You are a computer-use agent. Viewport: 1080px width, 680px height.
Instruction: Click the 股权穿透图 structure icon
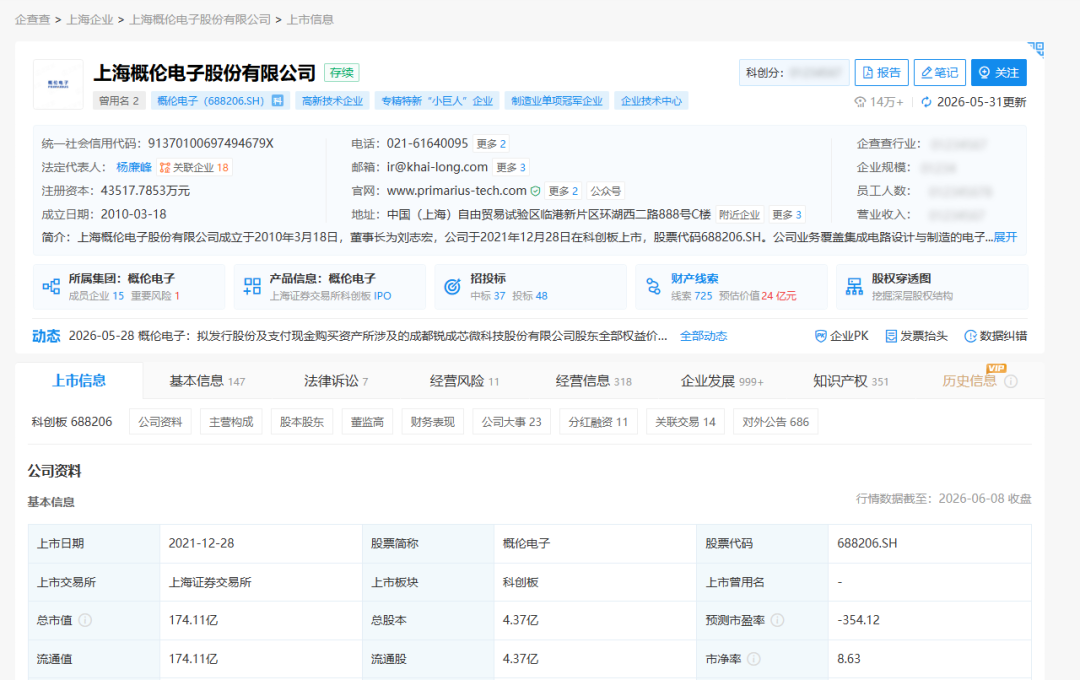click(x=854, y=287)
